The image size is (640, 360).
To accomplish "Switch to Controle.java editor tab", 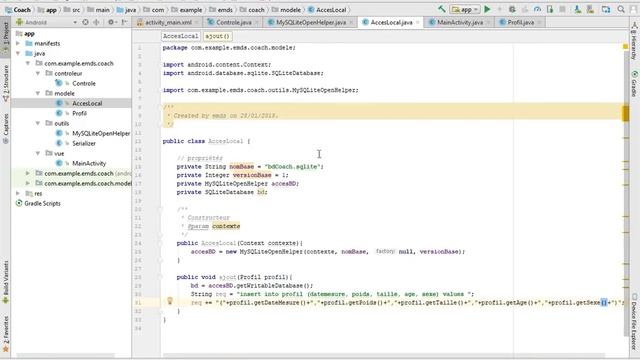I will (x=233, y=22).
